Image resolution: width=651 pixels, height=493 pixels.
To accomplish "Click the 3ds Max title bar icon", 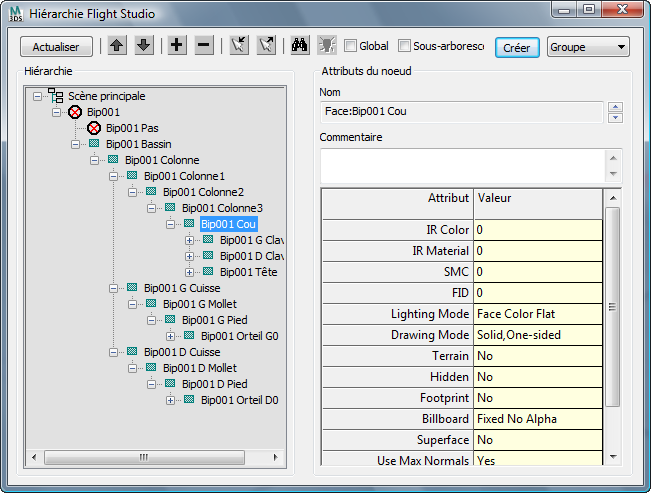I will [x=16, y=14].
